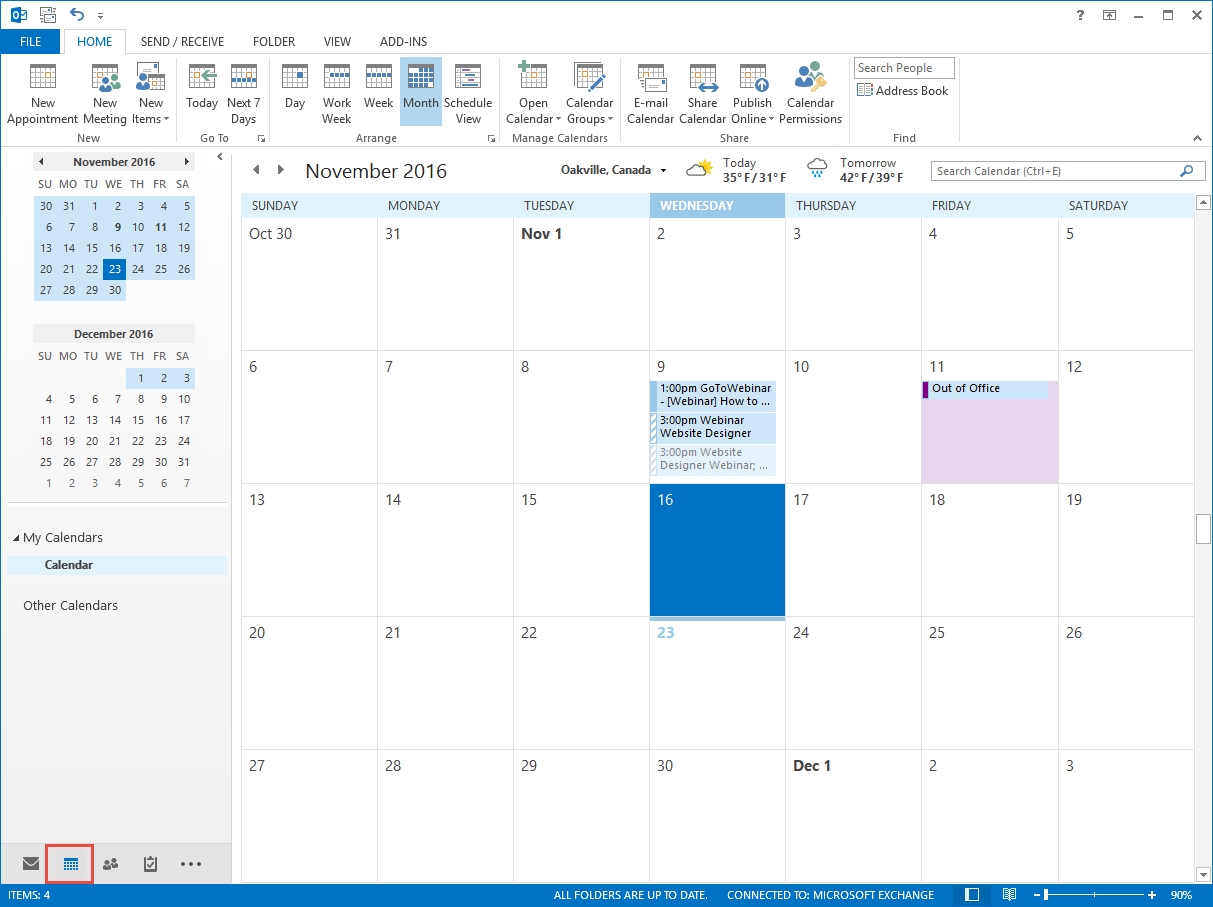Select Other Calendars group

[x=70, y=605]
